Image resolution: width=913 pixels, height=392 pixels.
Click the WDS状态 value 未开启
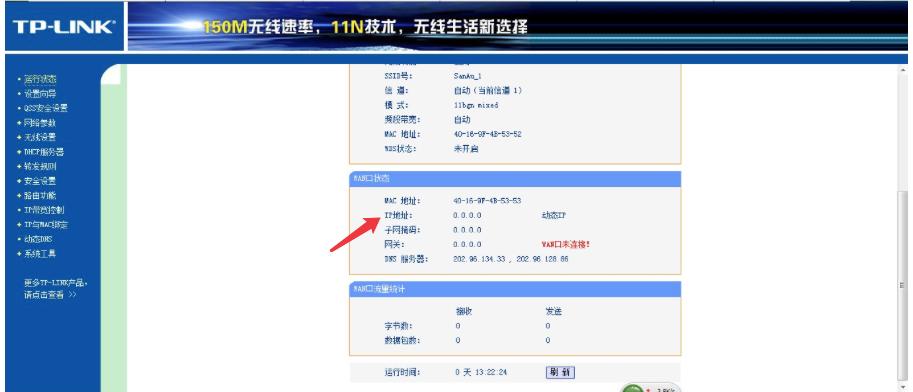click(x=466, y=149)
